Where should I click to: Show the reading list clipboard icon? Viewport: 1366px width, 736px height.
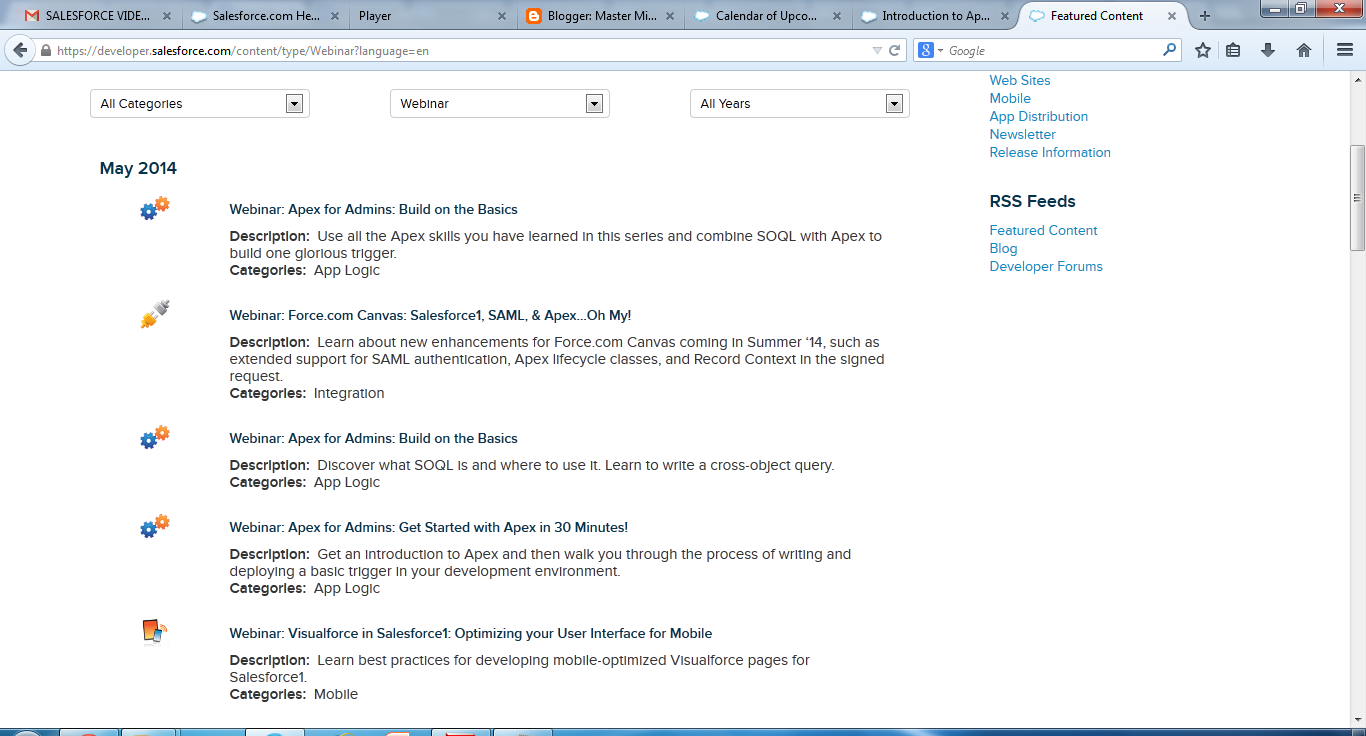pyautogui.click(x=1232, y=49)
